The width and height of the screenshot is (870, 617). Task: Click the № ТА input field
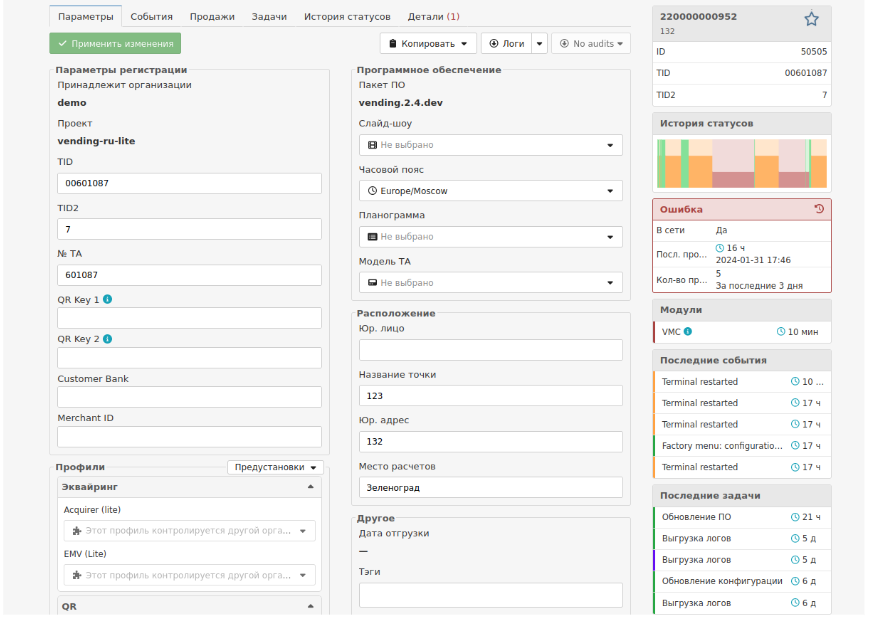(189, 275)
